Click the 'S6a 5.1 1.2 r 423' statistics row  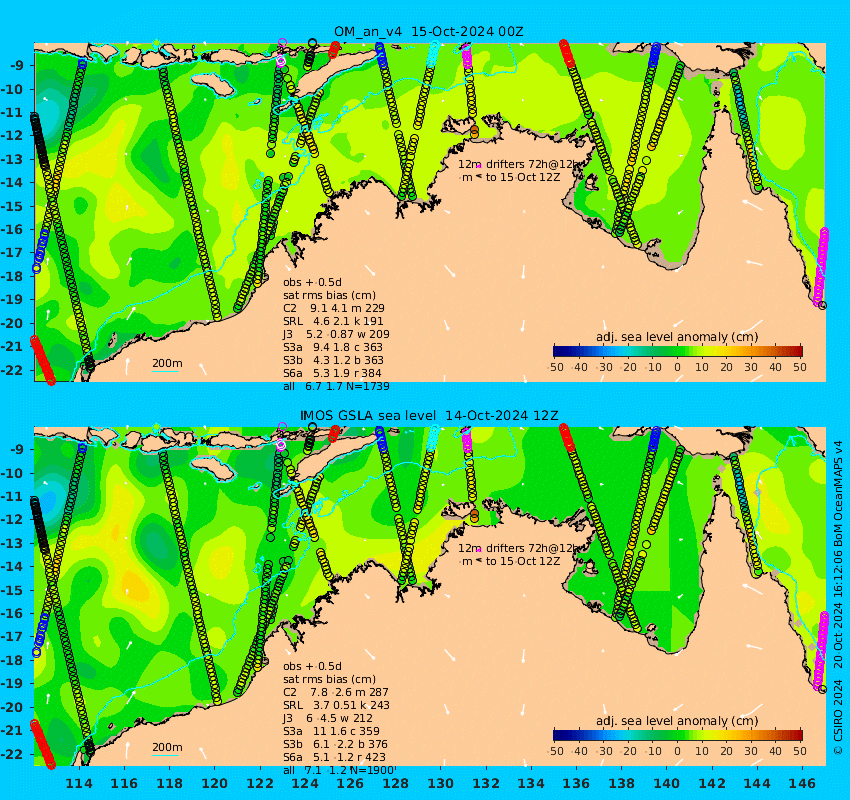point(334,758)
